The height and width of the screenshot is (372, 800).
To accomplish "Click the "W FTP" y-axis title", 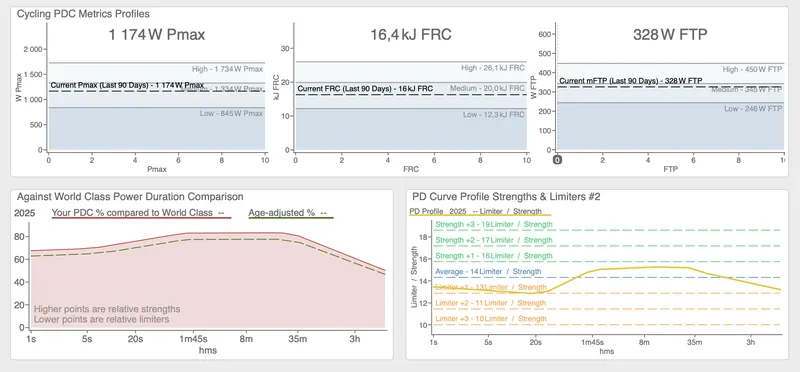I will (534, 87).
